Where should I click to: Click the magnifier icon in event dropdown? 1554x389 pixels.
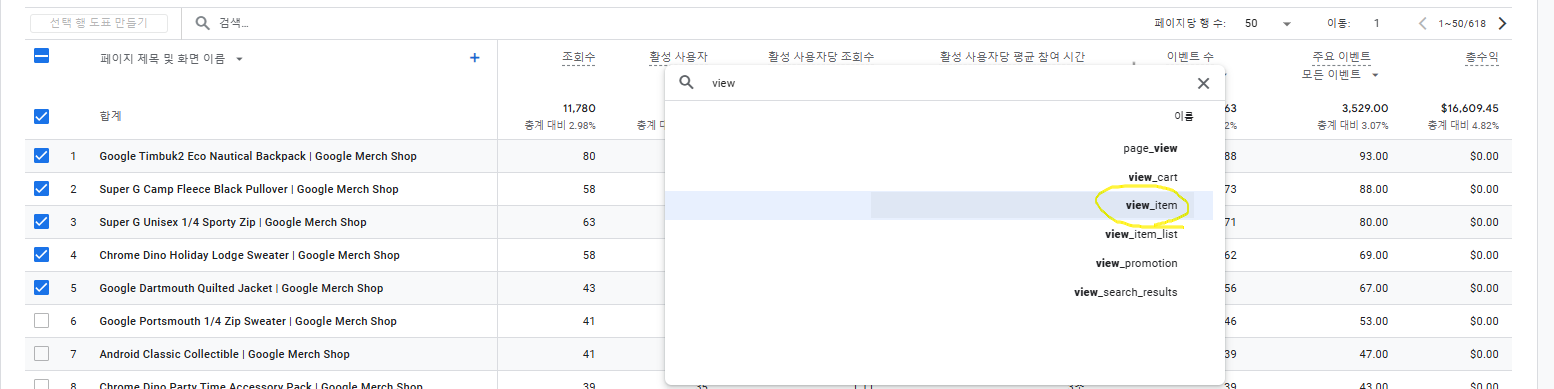(687, 83)
